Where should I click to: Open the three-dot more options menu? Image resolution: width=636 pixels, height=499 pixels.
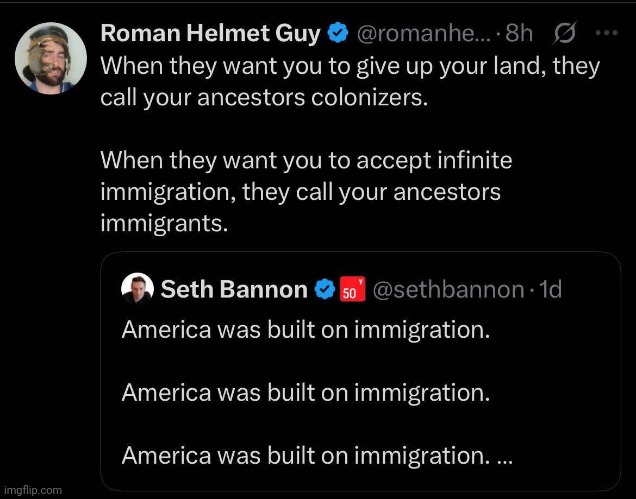click(x=607, y=33)
